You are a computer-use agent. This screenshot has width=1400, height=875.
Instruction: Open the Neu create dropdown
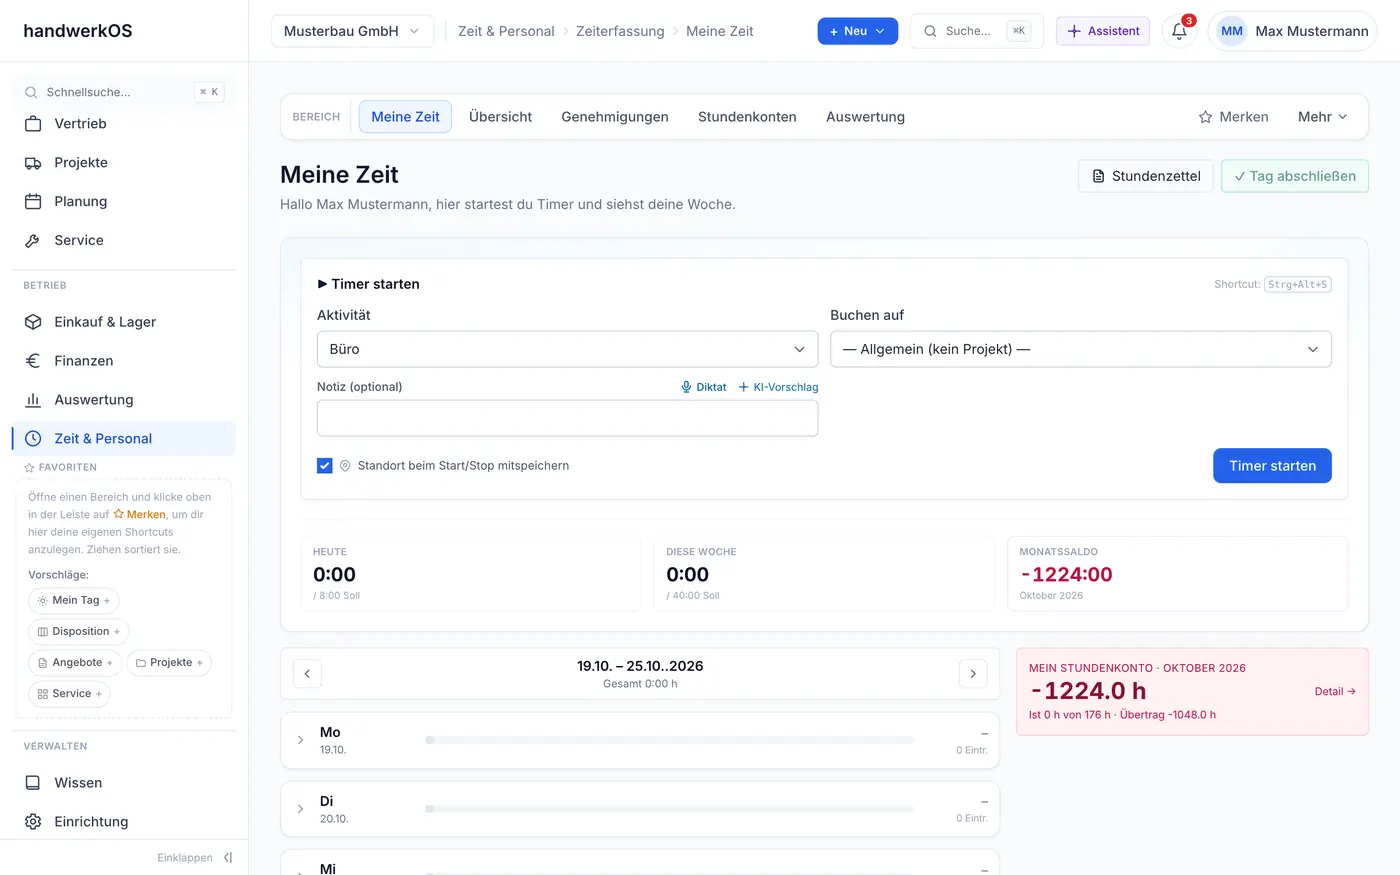tap(858, 31)
